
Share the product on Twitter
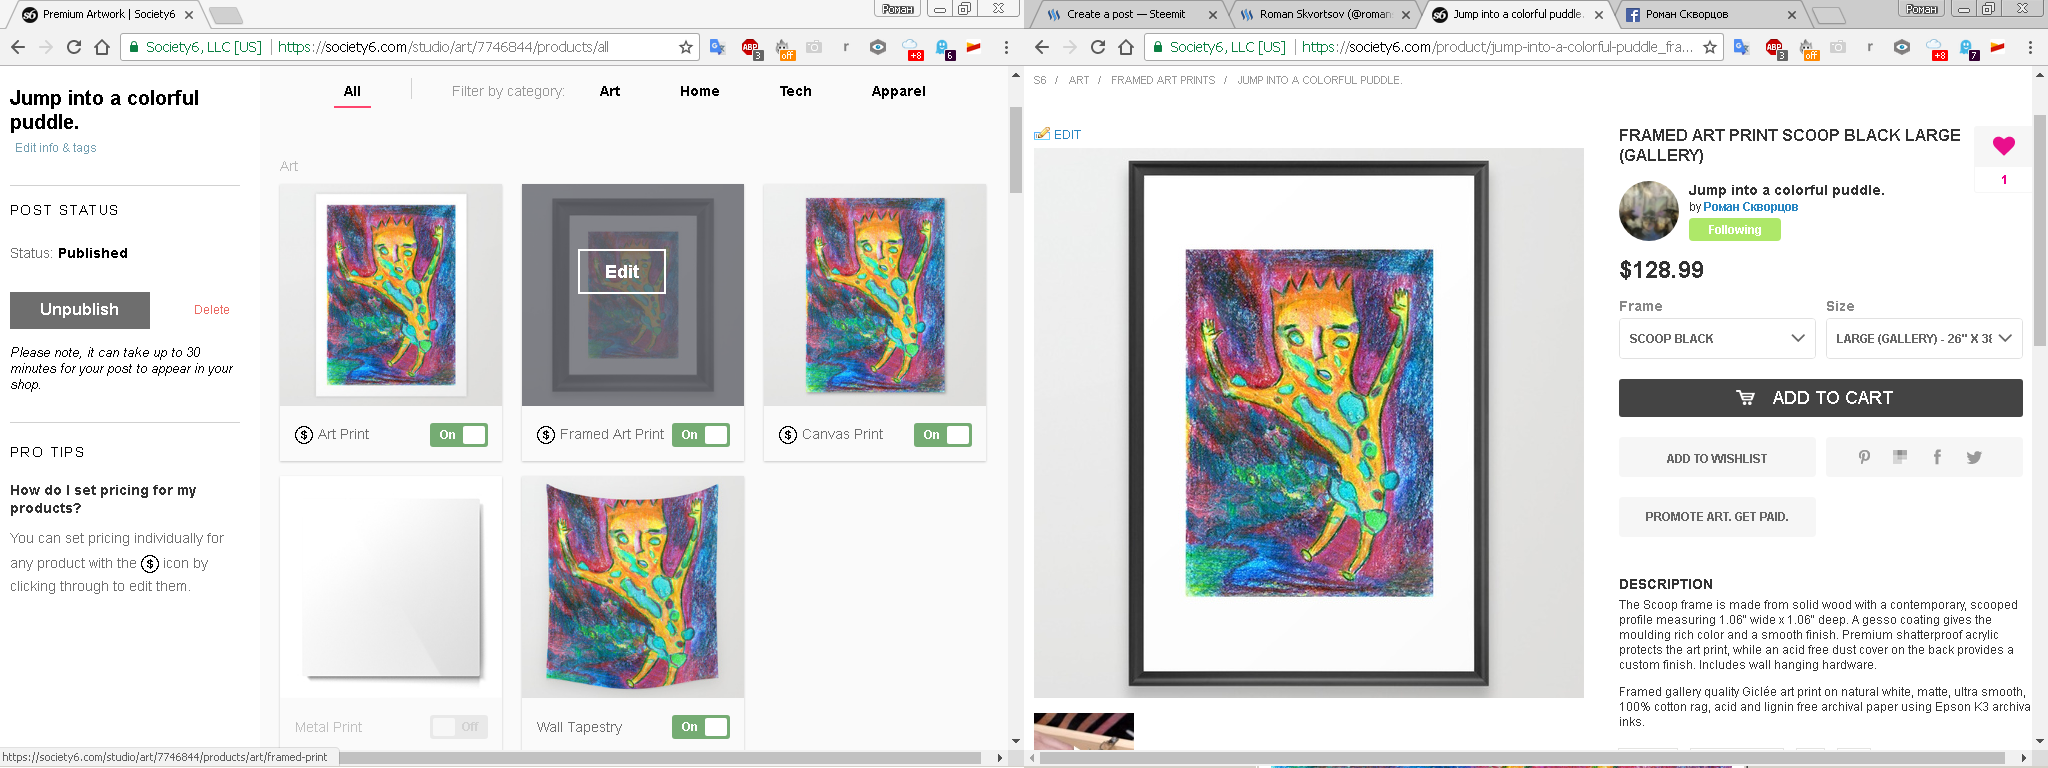click(x=1974, y=457)
